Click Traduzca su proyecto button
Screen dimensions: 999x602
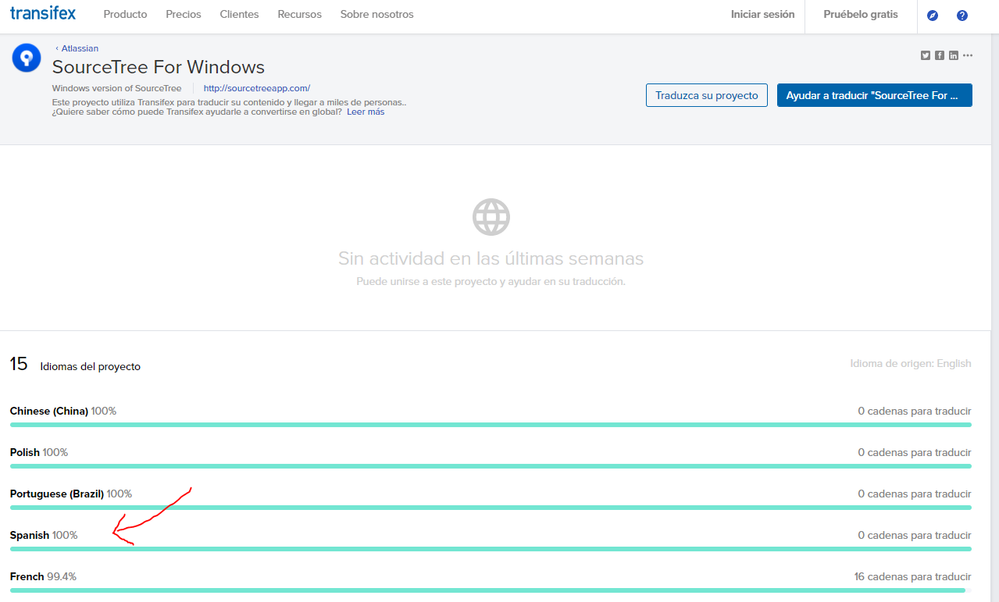[707, 95]
